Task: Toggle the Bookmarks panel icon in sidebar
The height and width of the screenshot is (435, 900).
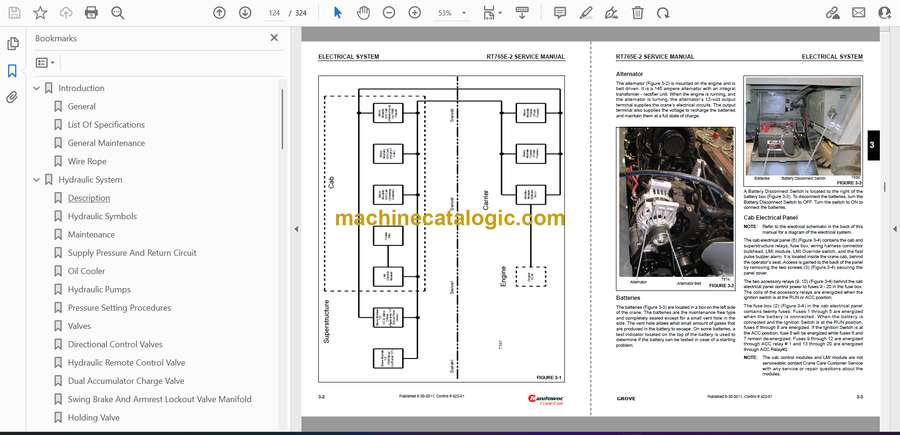Action: tap(12, 71)
